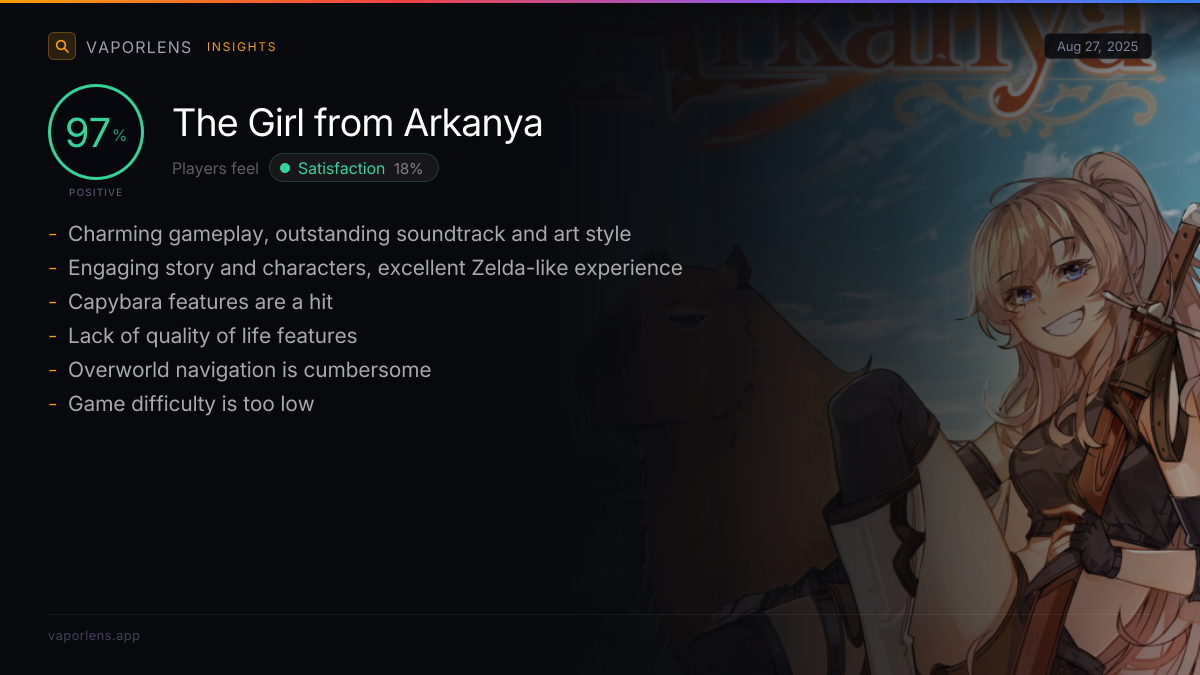Click the POSITIVE label under the score

(x=96, y=192)
